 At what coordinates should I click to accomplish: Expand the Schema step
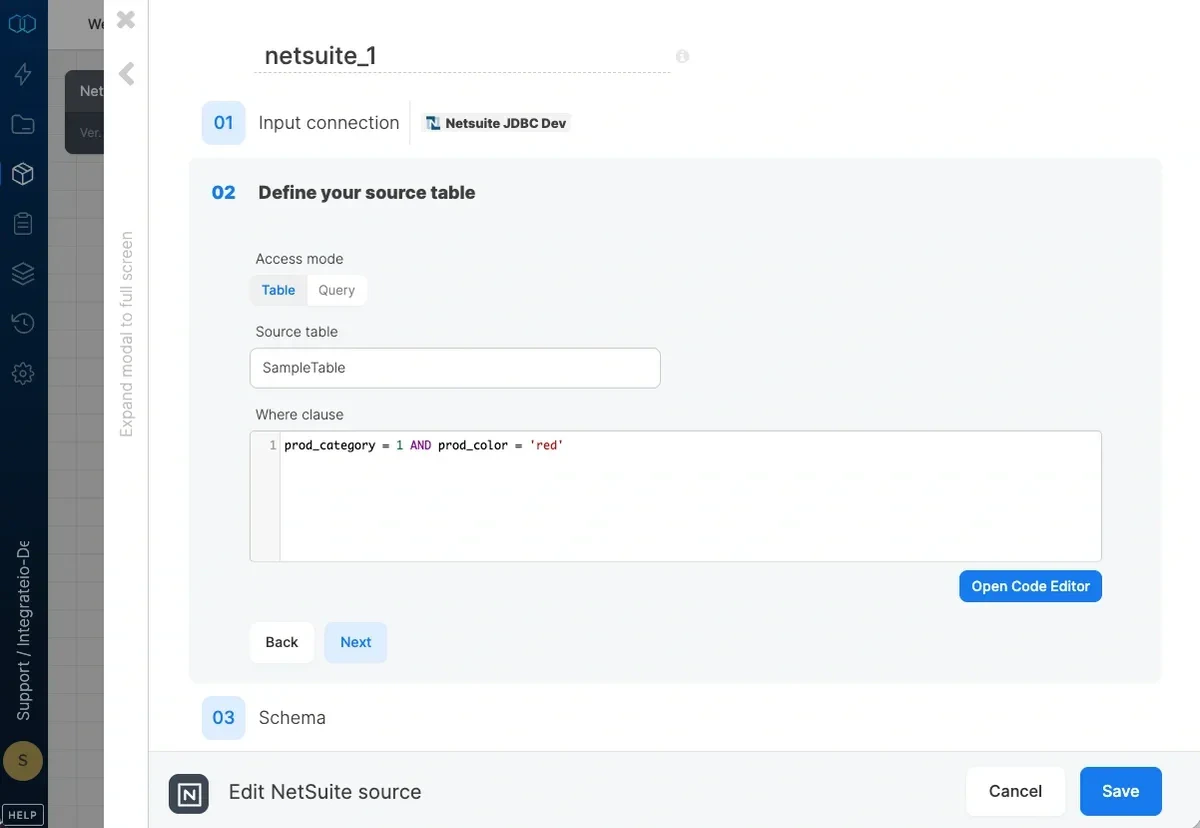pyautogui.click(x=292, y=717)
